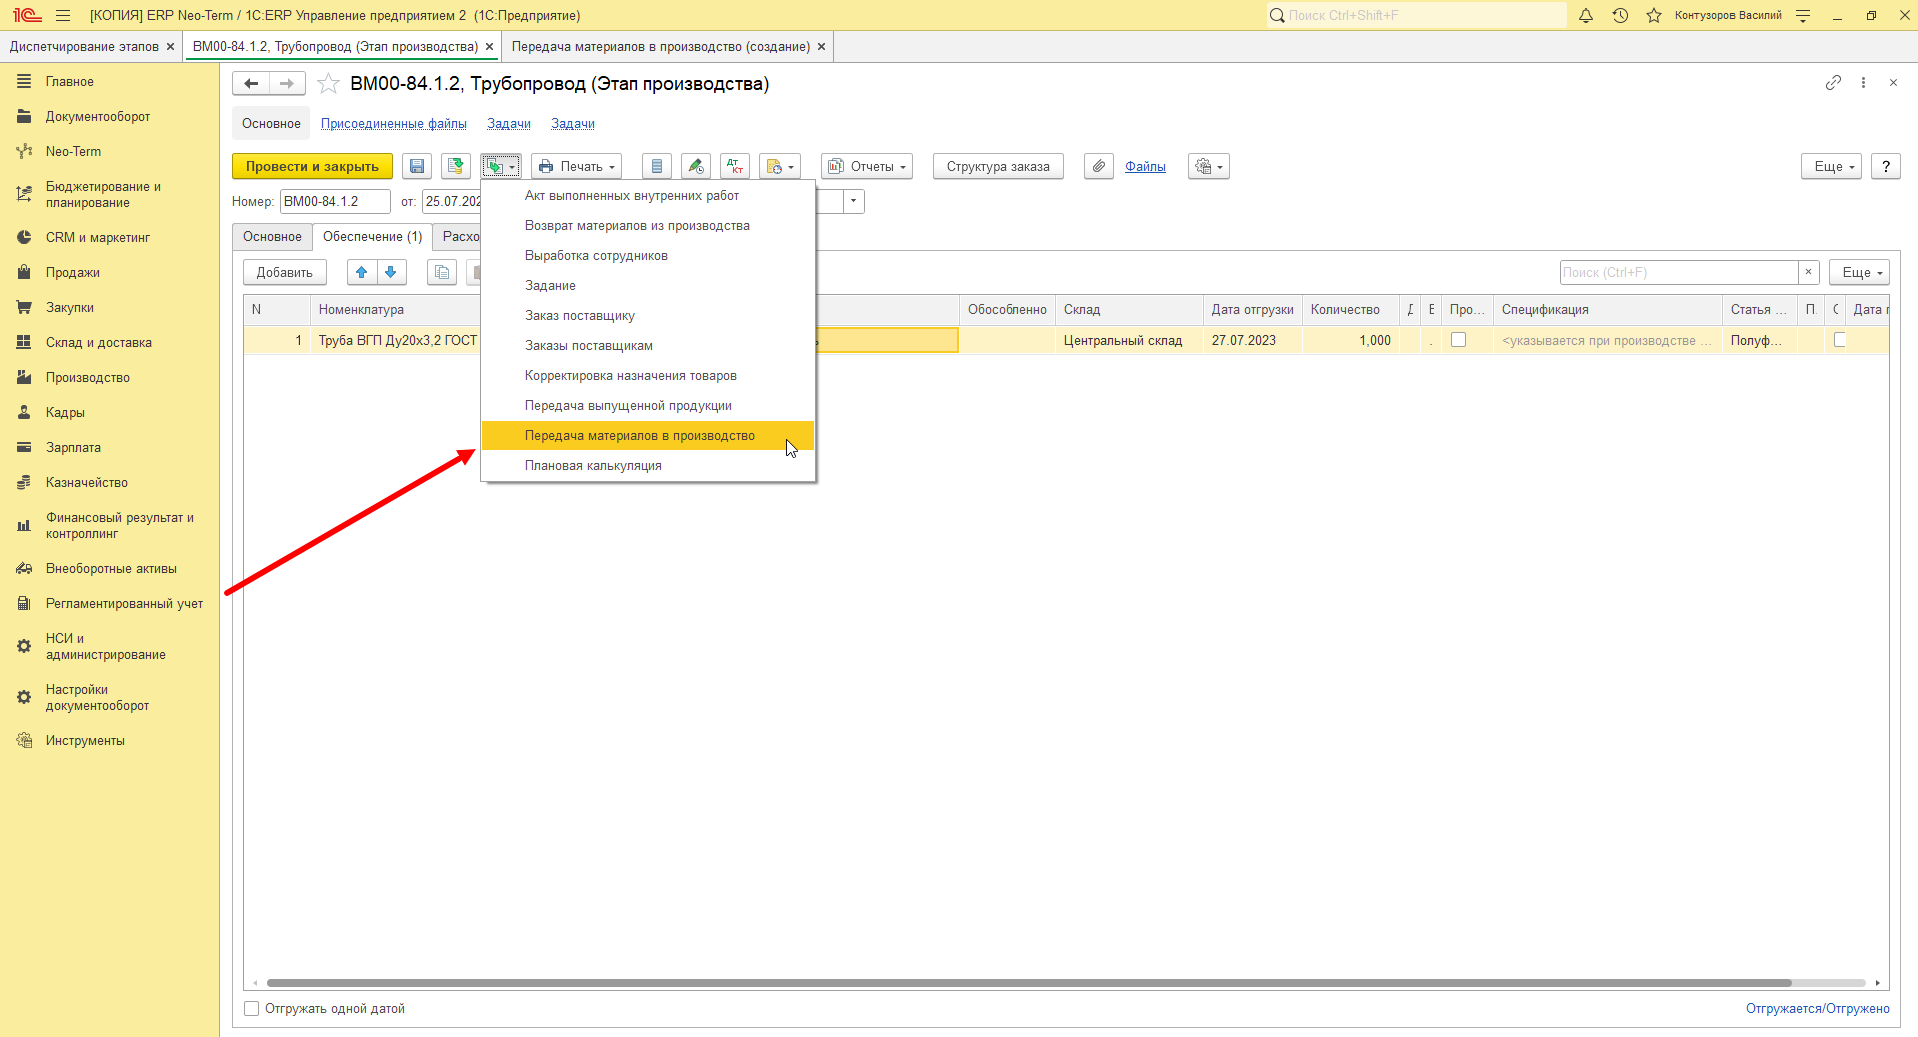
Task: Enable Отгружать одной датой checkbox
Action: [252, 1008]
